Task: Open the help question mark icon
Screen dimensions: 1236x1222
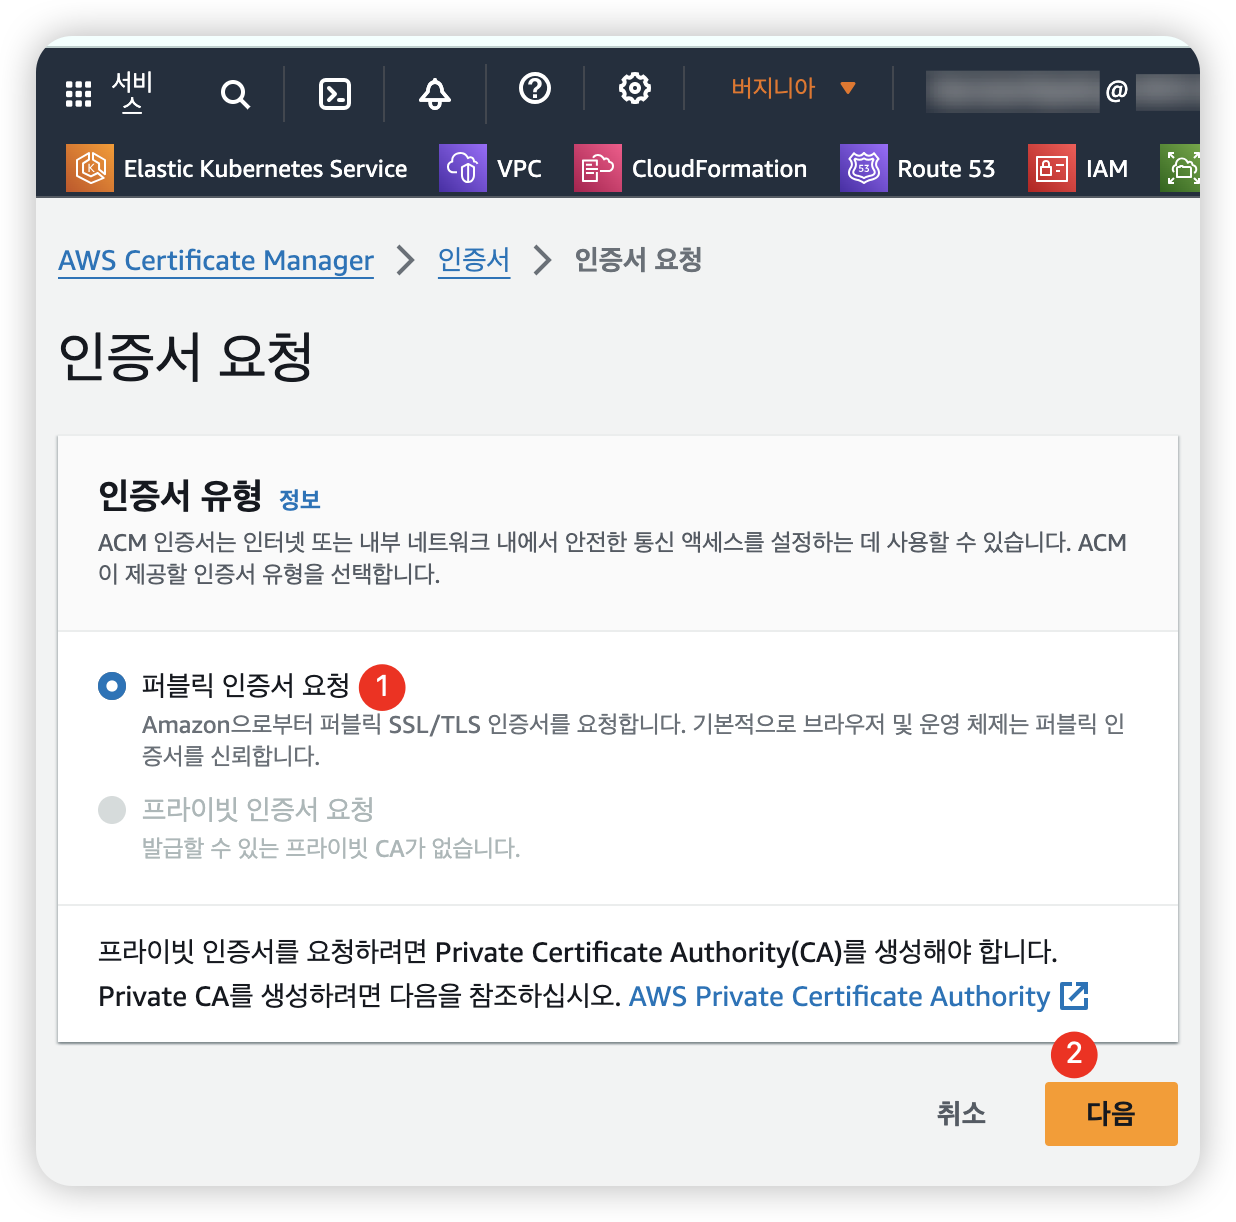Action: tap(535, 89)
